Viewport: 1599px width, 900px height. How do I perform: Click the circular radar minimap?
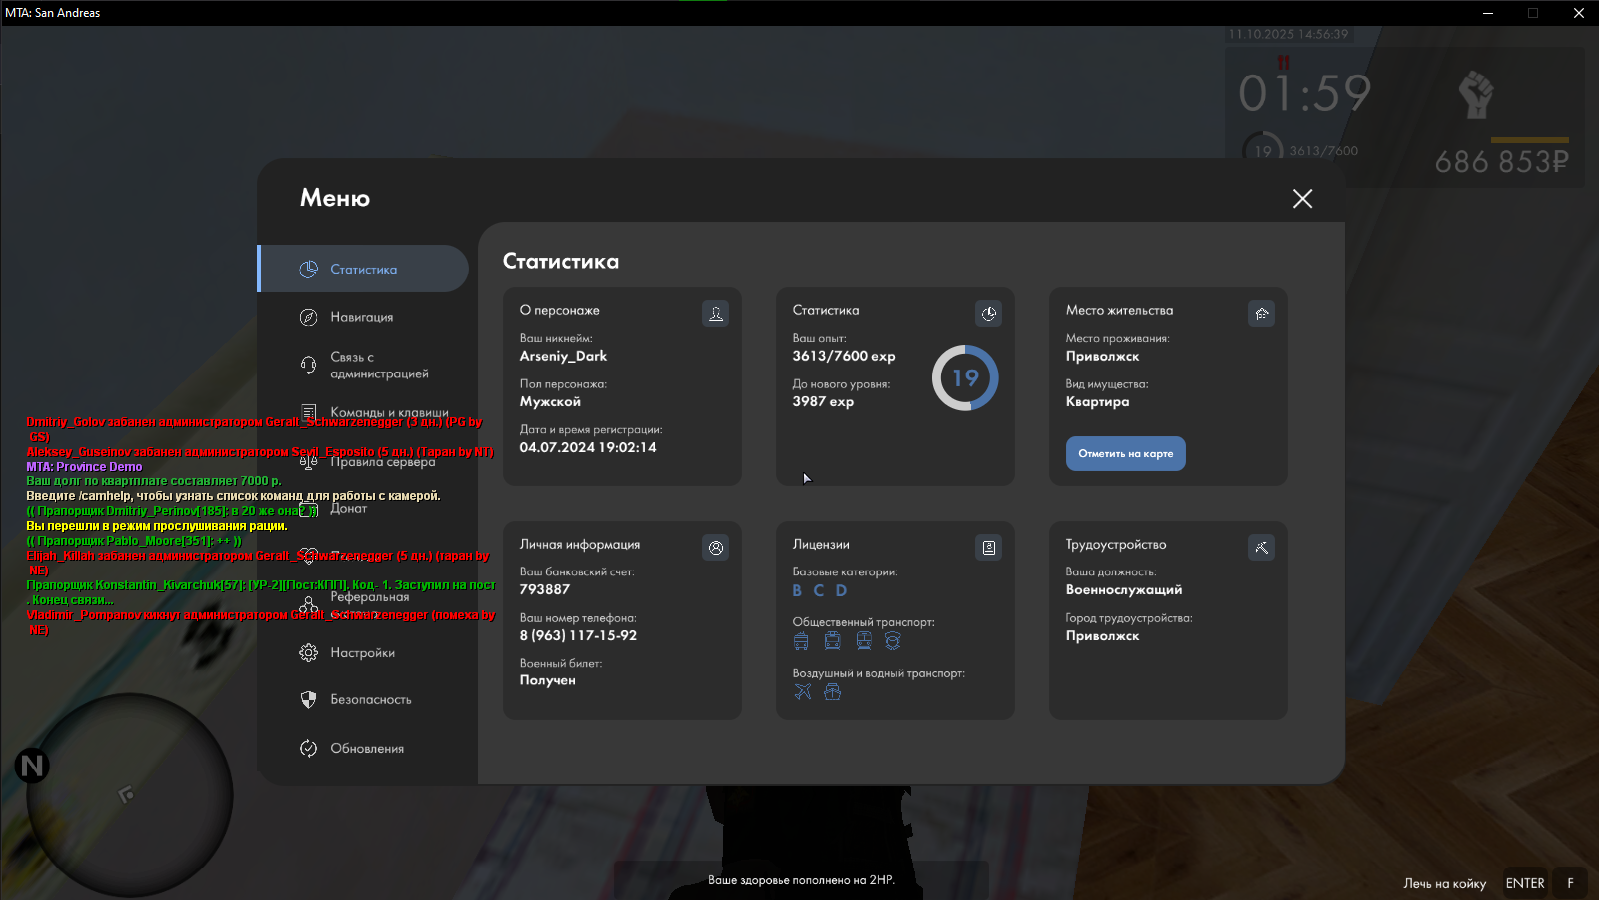click(129, 796)
